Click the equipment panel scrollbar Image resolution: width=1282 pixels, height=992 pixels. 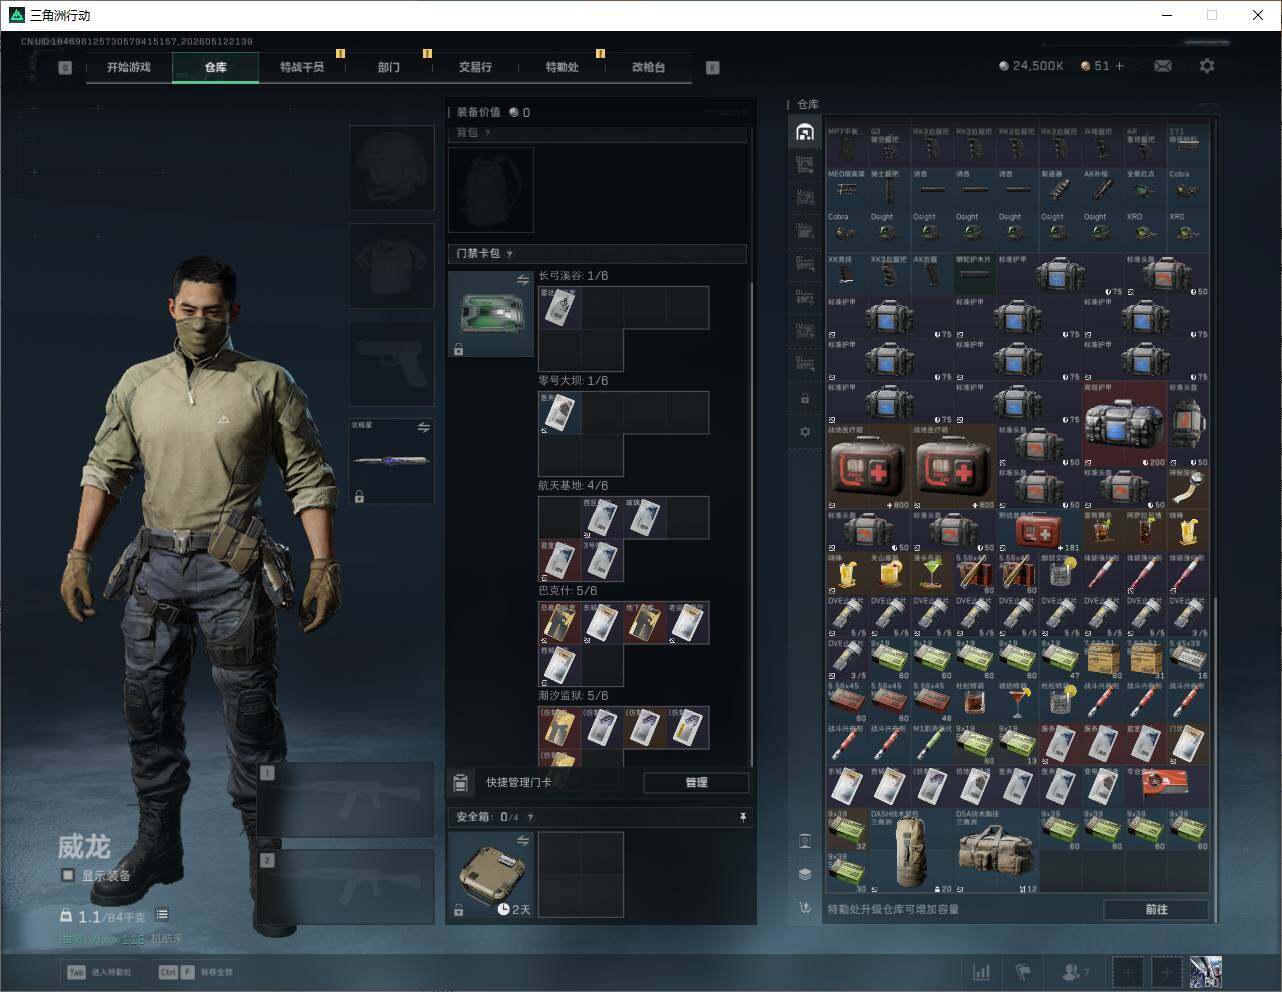click(x=751, y=525)
